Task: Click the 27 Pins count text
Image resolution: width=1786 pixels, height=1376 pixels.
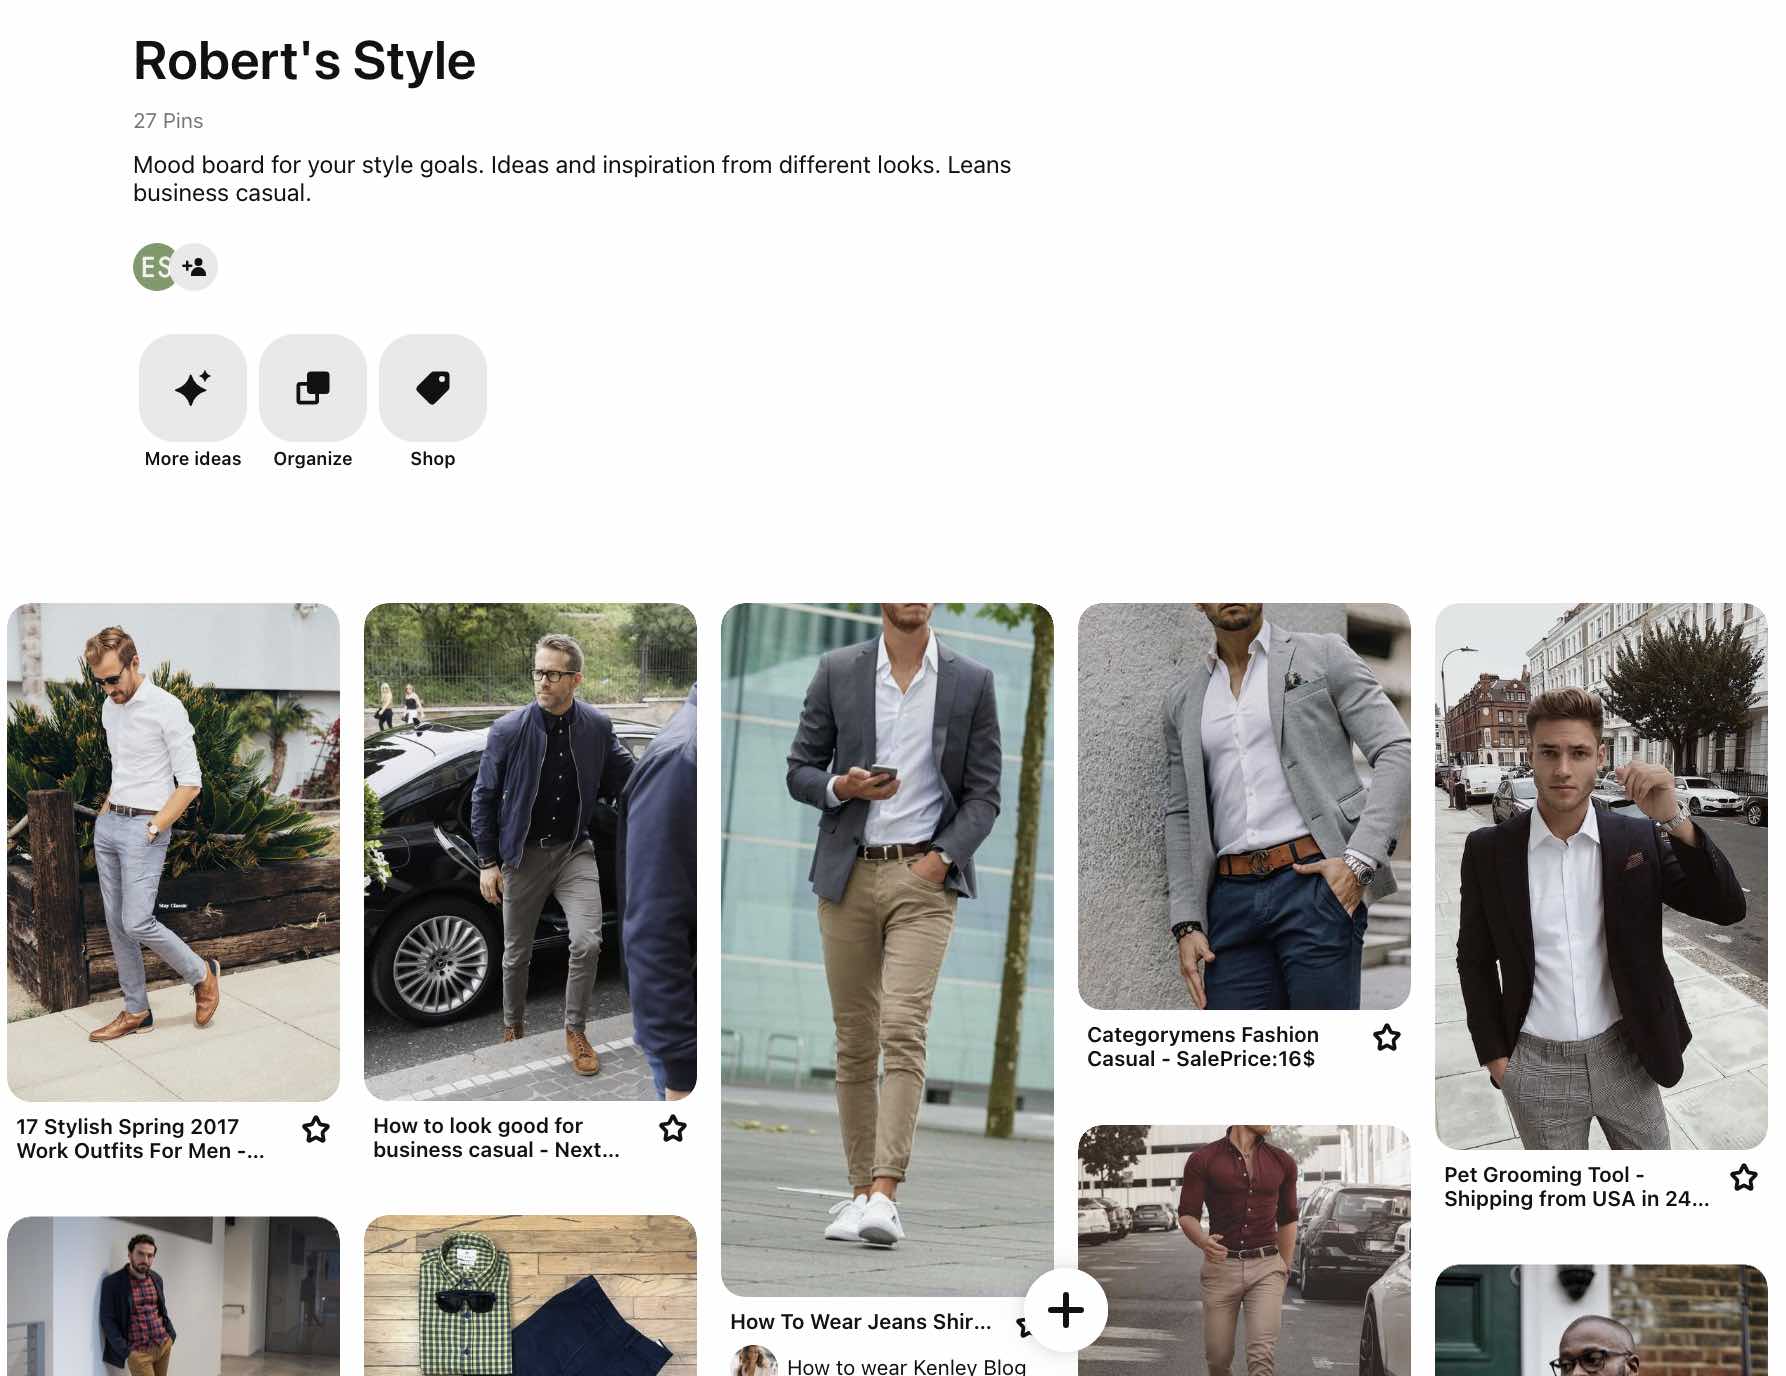Action: click(x=168, y=121)
